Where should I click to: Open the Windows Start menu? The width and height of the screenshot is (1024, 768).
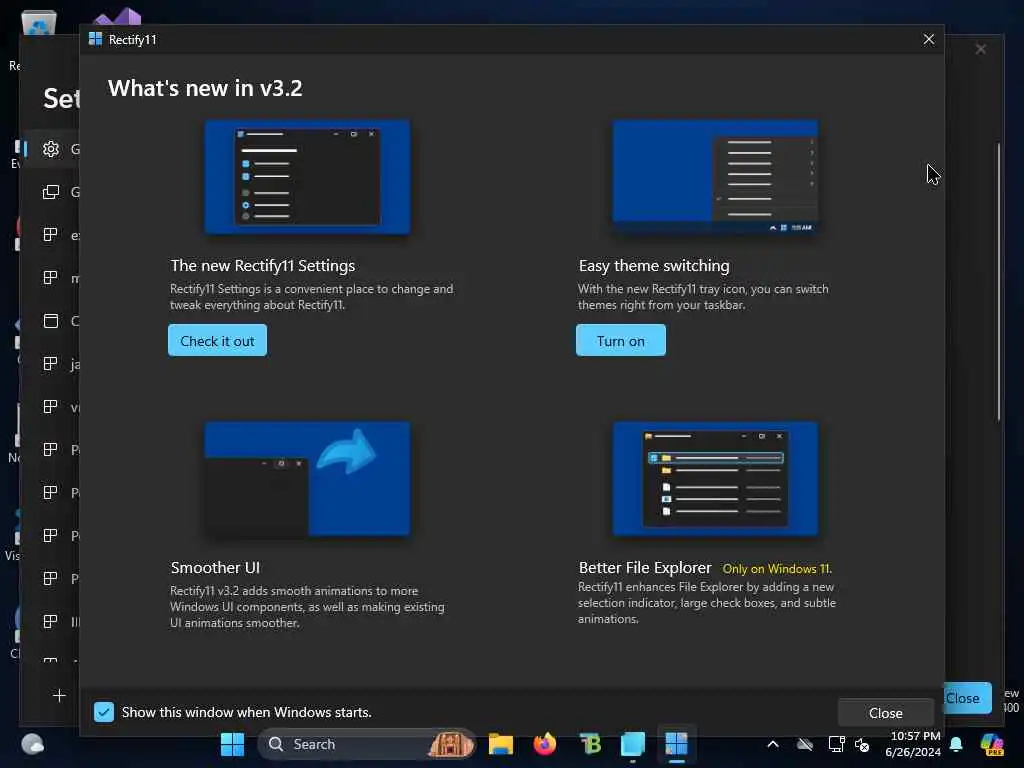[232, 744]
